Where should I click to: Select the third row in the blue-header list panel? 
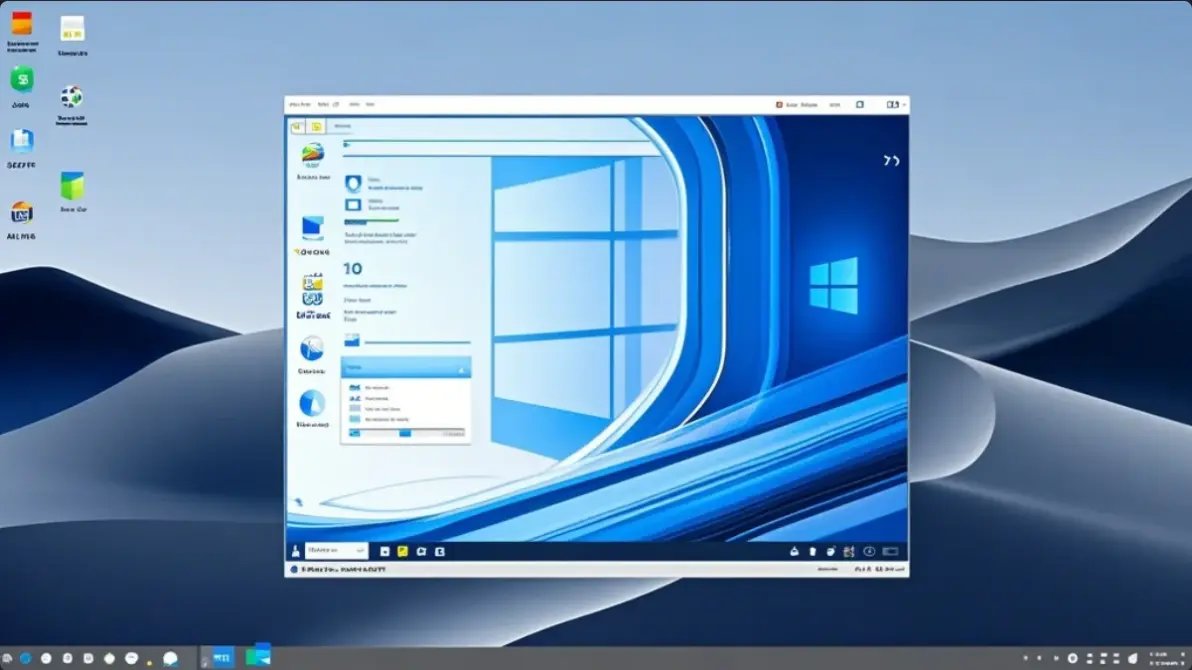[x=405, y=409]
